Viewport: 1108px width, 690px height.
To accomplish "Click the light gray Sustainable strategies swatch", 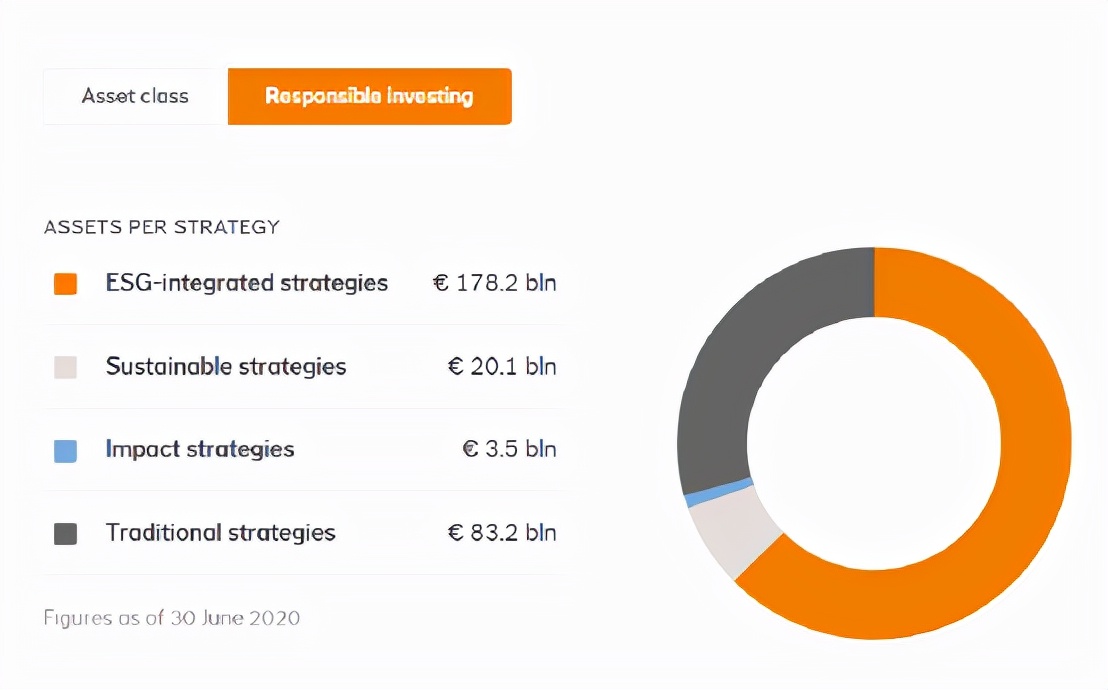I will tap(65, 367).
